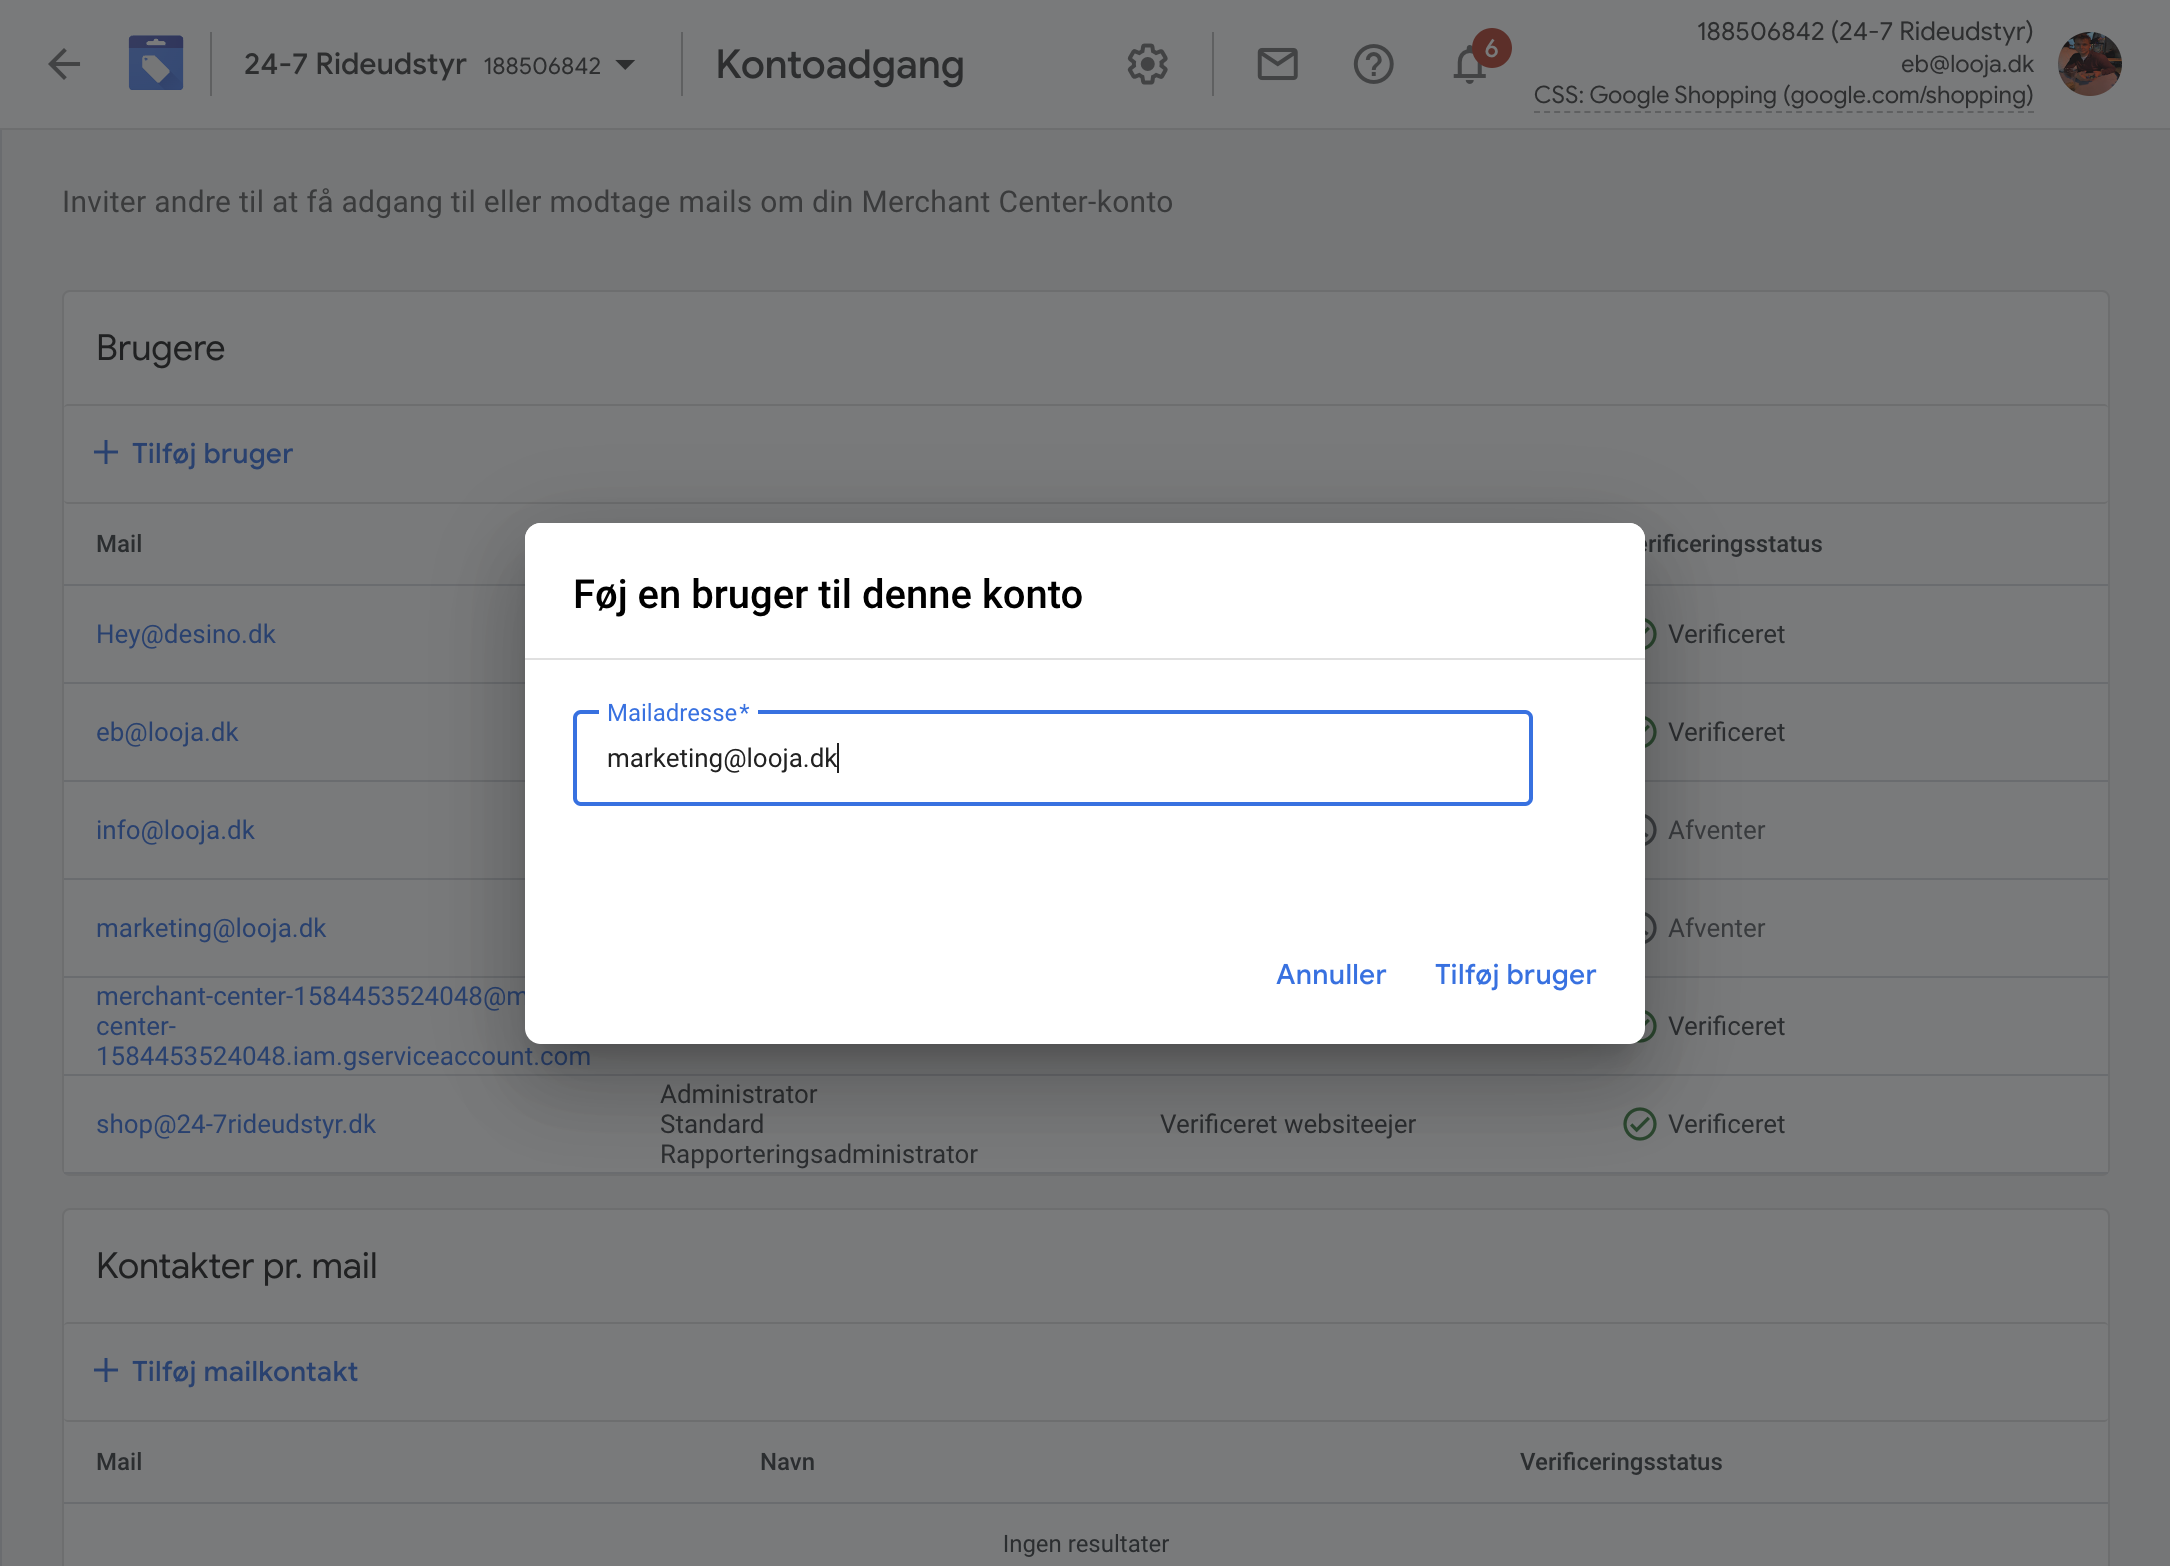The width and height of the screenshot is (2170, 1566).
Task: Click Annuller in the dialog
Action: (x=1331, y=974)
